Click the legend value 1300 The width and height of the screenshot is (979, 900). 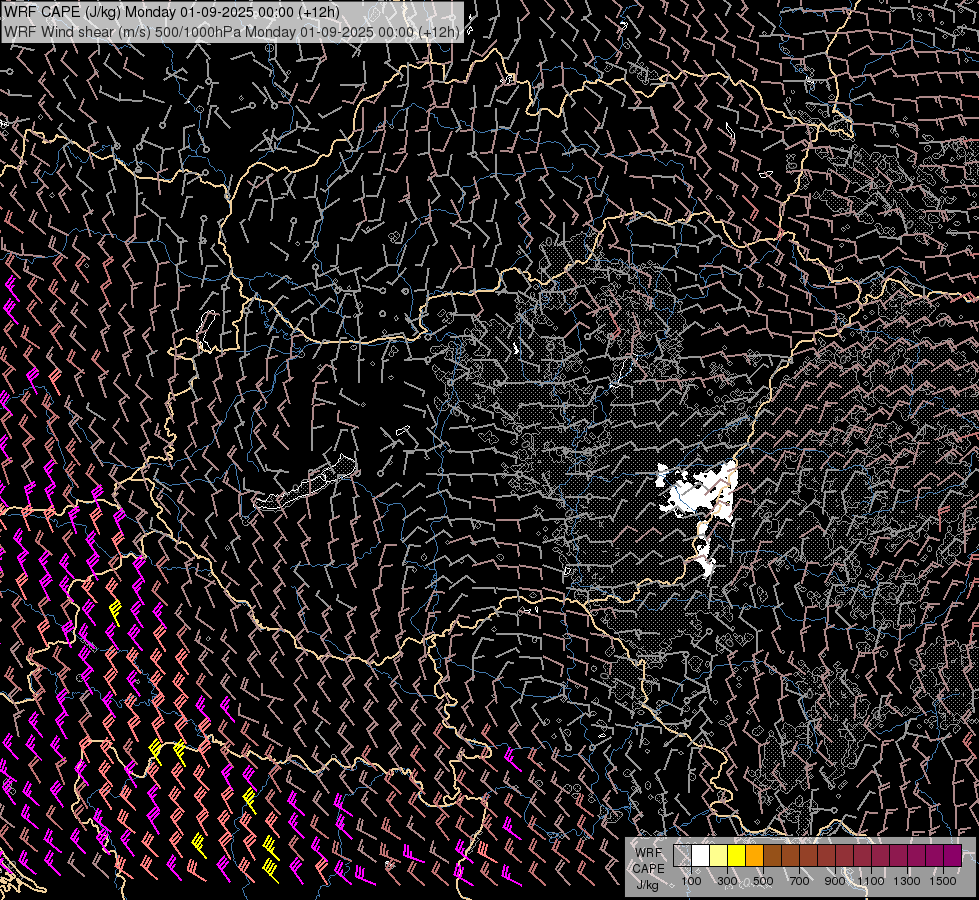[907, 881]
